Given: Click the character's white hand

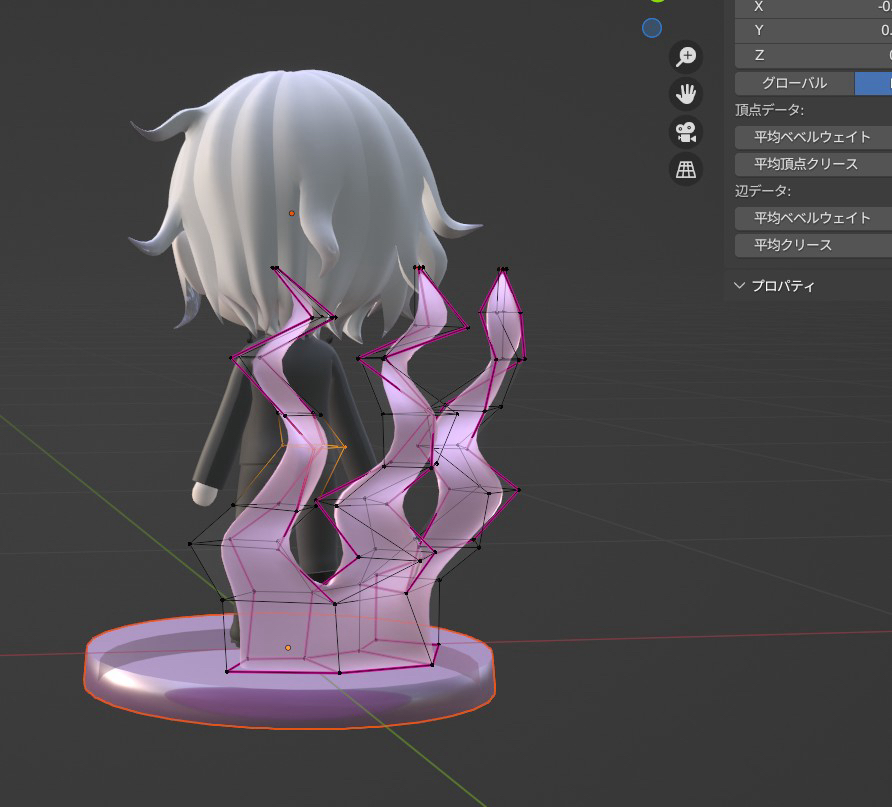Looking at the screenshot, I should click(x=204, y=494).
